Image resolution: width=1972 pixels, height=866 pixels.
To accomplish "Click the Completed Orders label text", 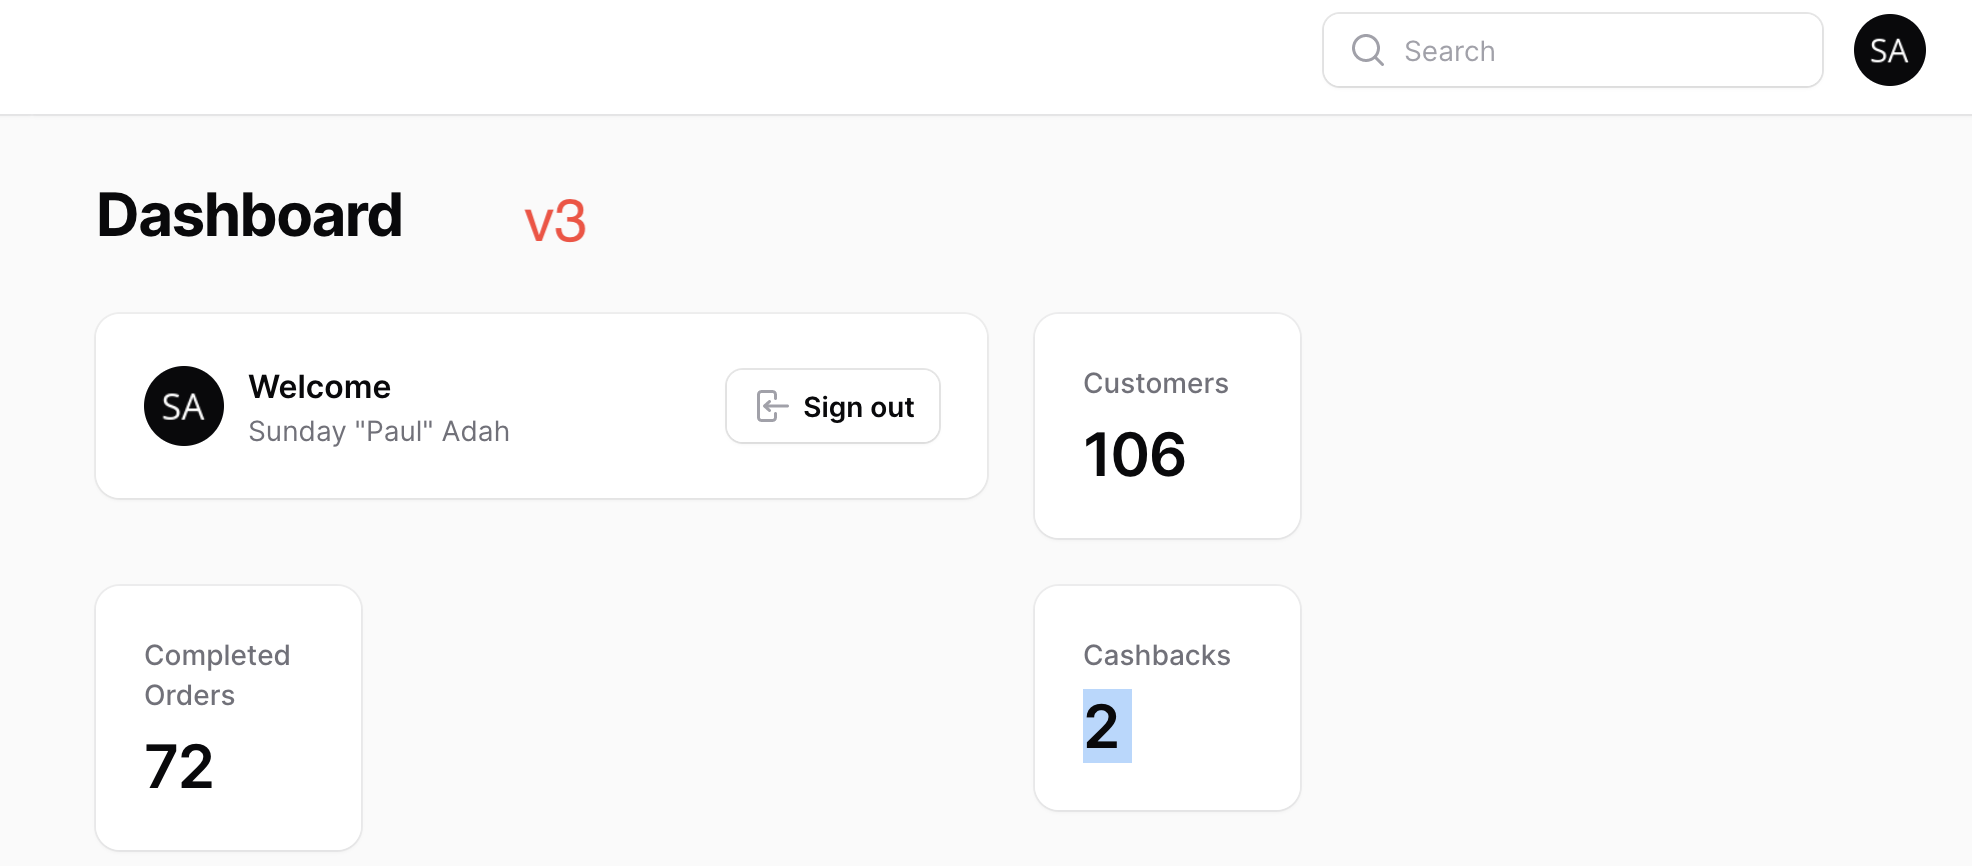I will click(x=217, y=675).
